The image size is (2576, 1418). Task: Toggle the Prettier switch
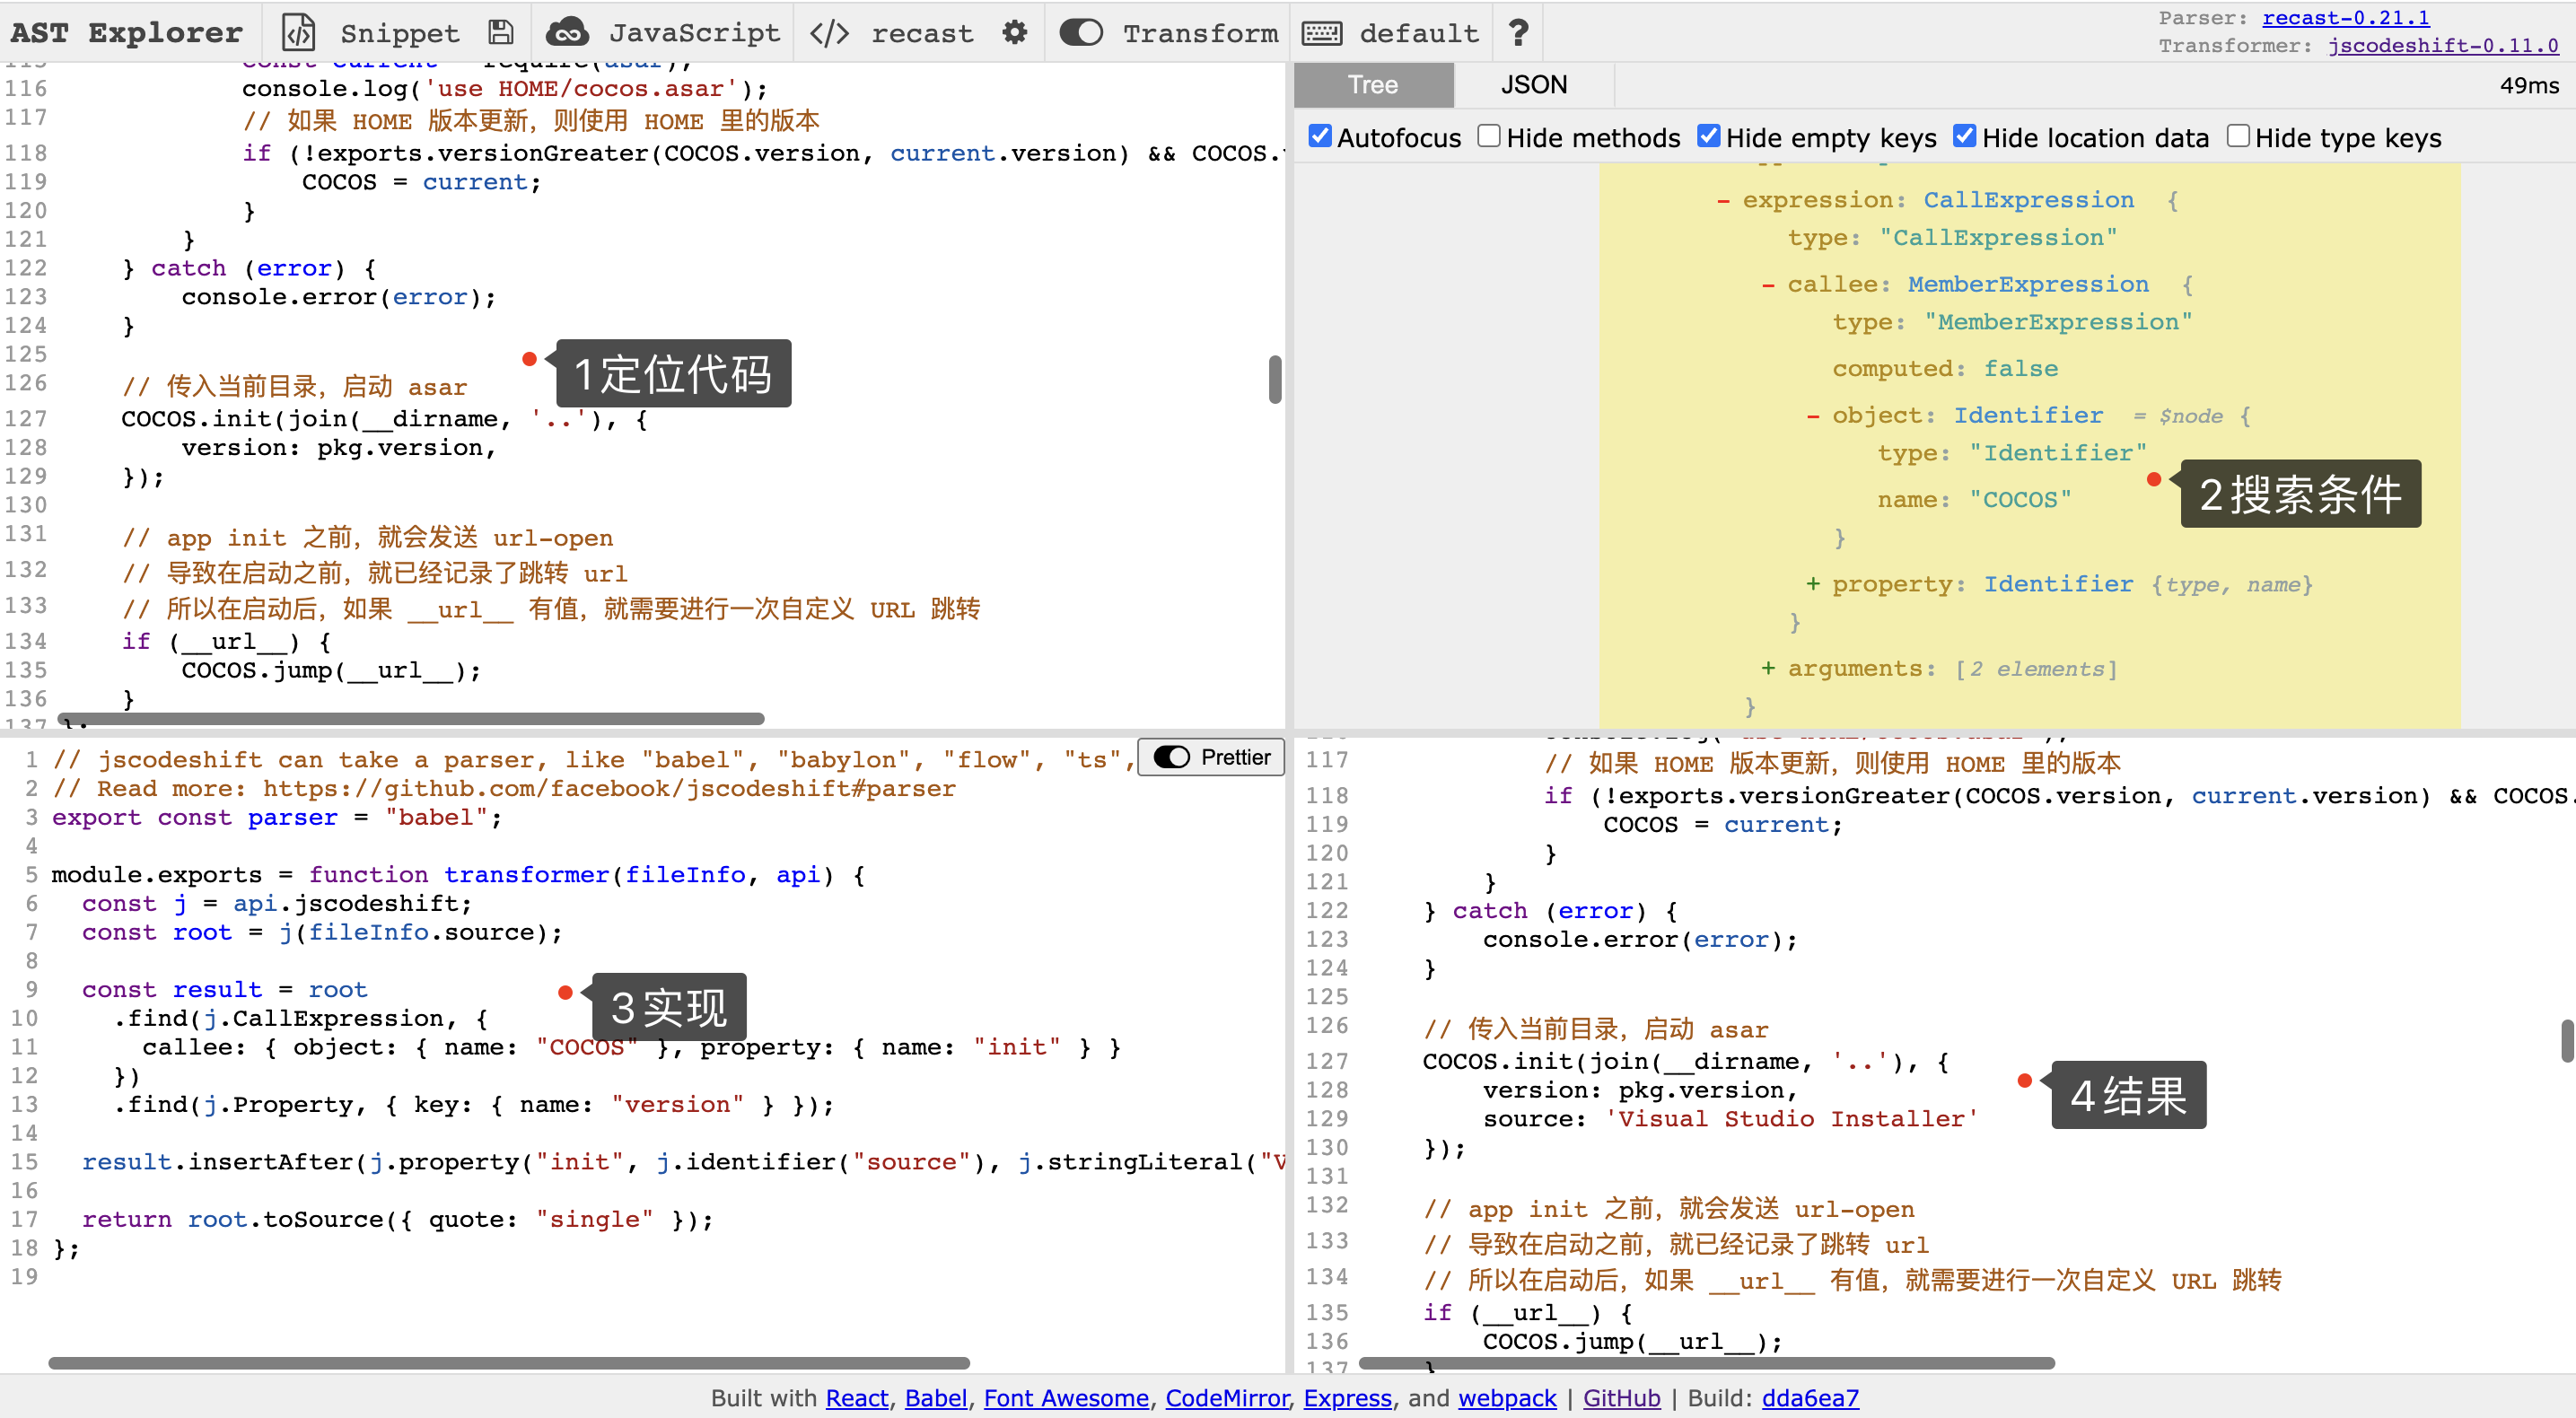[1172, 757]
